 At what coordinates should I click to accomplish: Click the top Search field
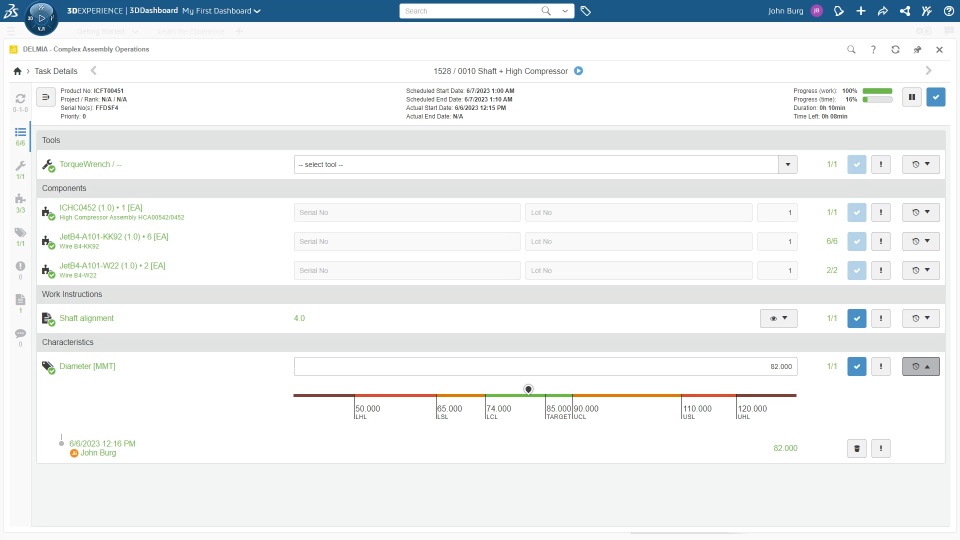(471, 11)
